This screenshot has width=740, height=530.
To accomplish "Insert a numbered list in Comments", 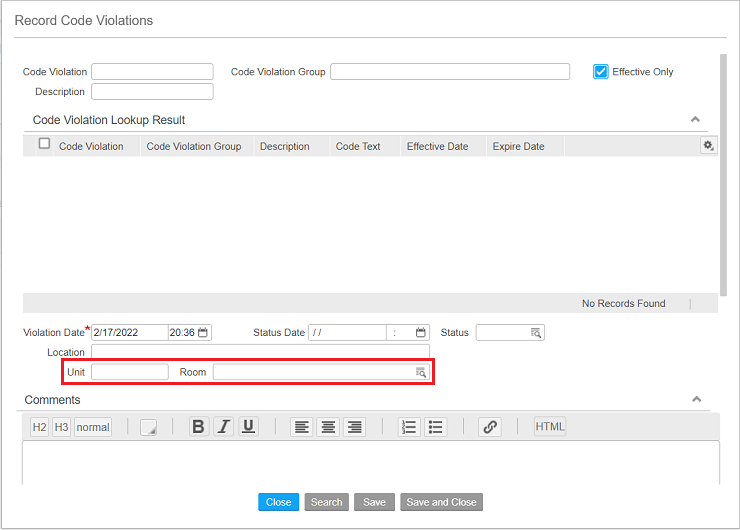I will click(x=408, y=427).
